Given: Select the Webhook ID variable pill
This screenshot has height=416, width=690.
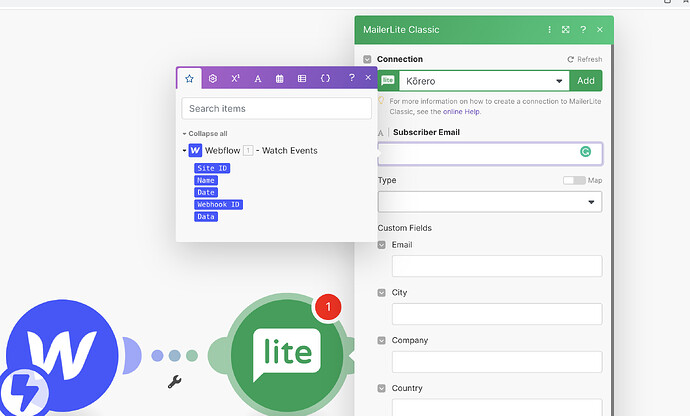Looking at the screenshot, I should (218, 204).
